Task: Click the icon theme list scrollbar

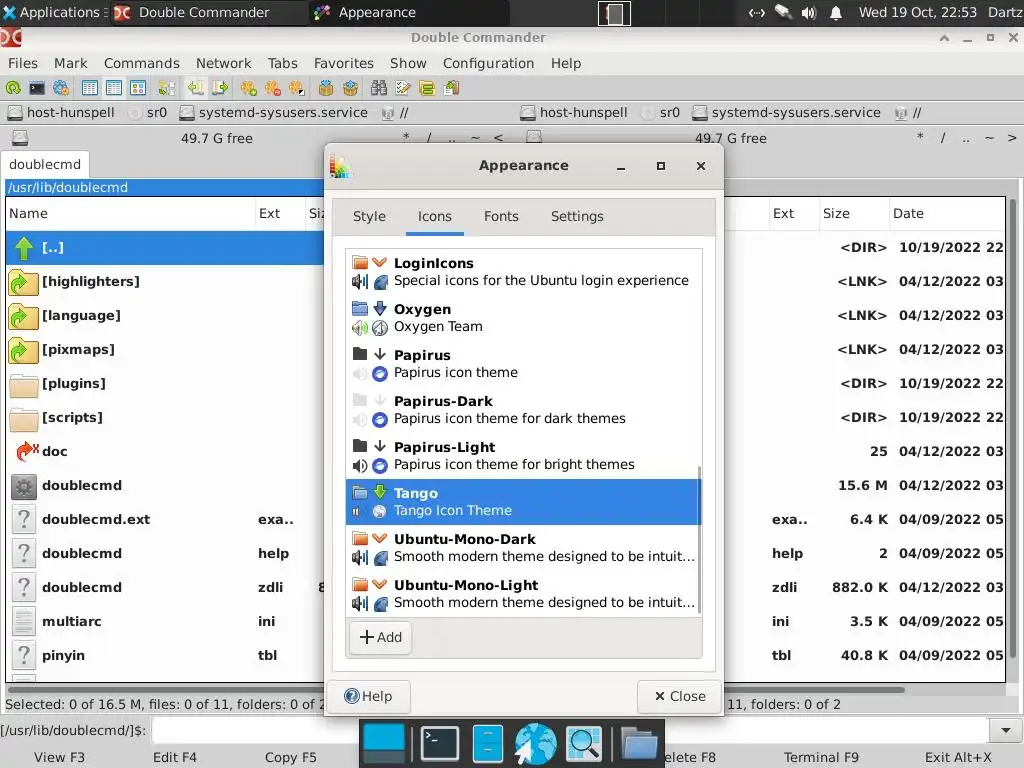Action: point(699,539)
